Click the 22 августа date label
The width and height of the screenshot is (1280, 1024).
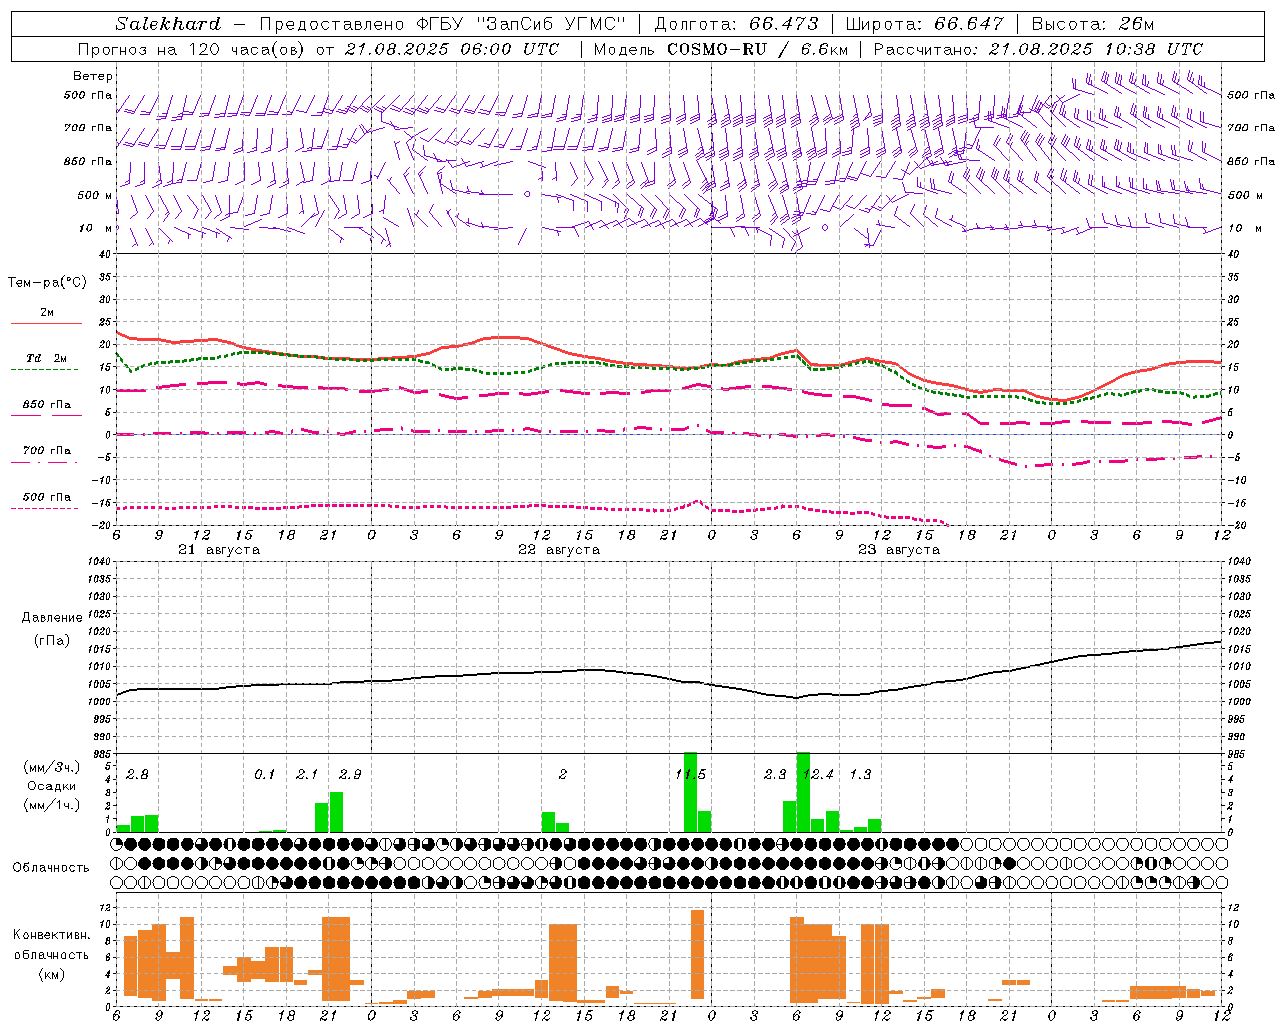coord(559,550)
